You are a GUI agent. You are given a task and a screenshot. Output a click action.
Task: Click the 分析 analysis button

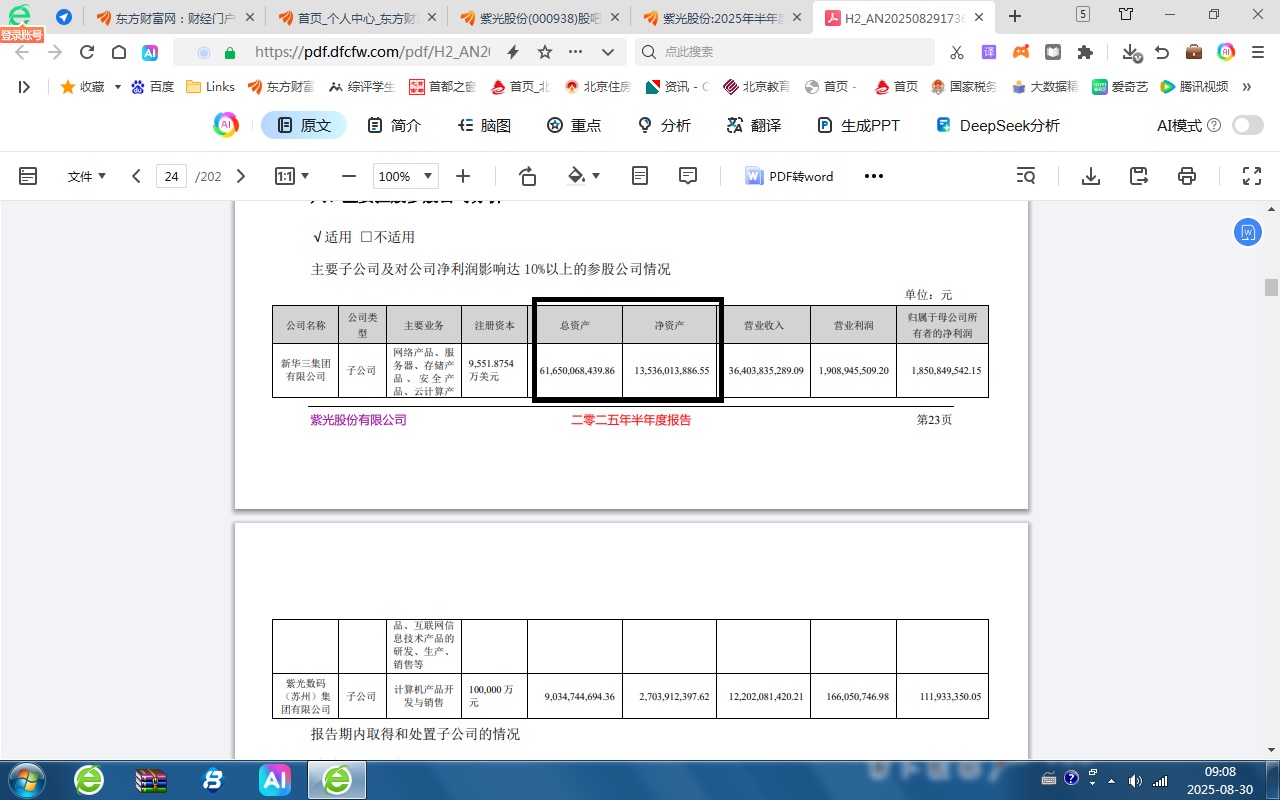point(664,125)
